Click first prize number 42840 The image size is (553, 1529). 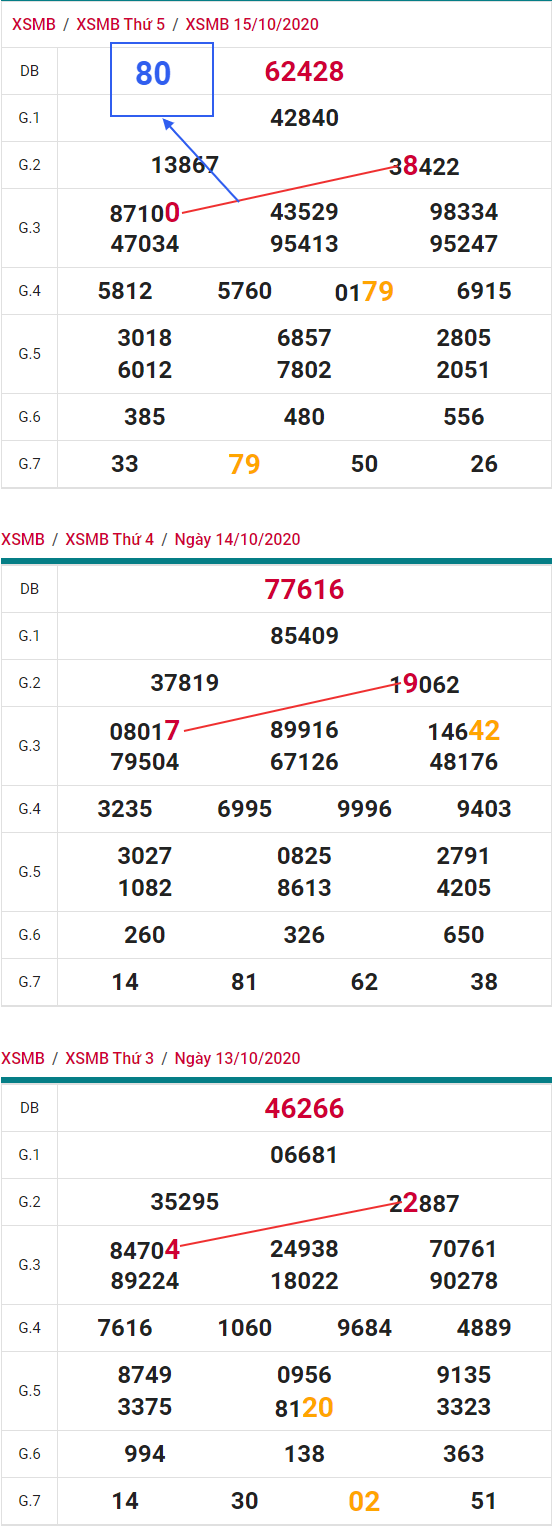point(304,118)
